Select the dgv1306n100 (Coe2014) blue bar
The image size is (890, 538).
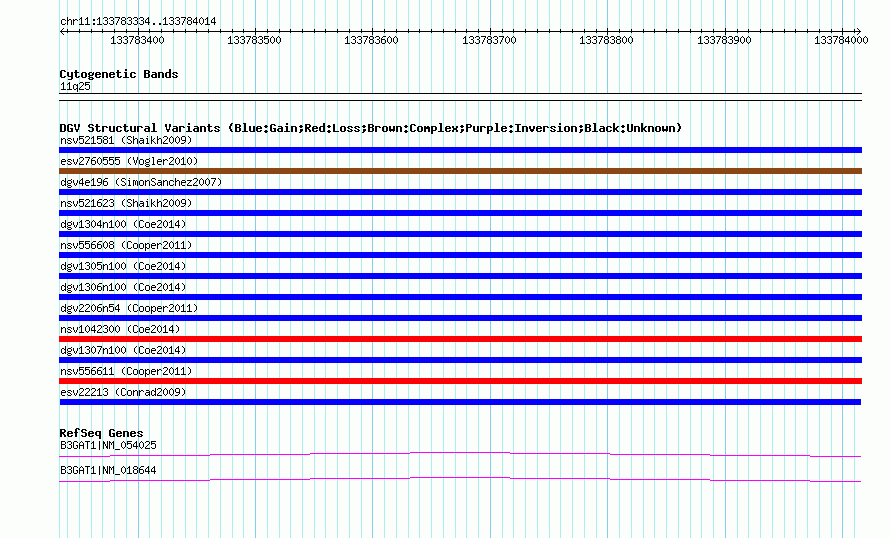click(460, 297)
